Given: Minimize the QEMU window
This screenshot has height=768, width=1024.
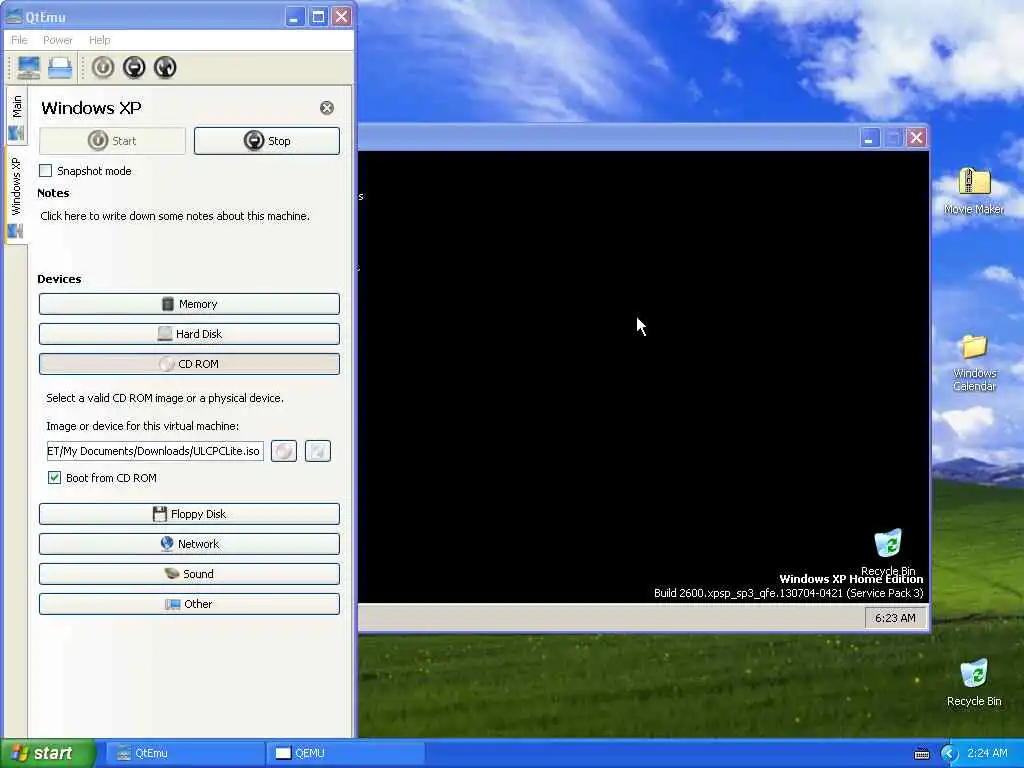Looking at the screenshot, I should point(869,138).
